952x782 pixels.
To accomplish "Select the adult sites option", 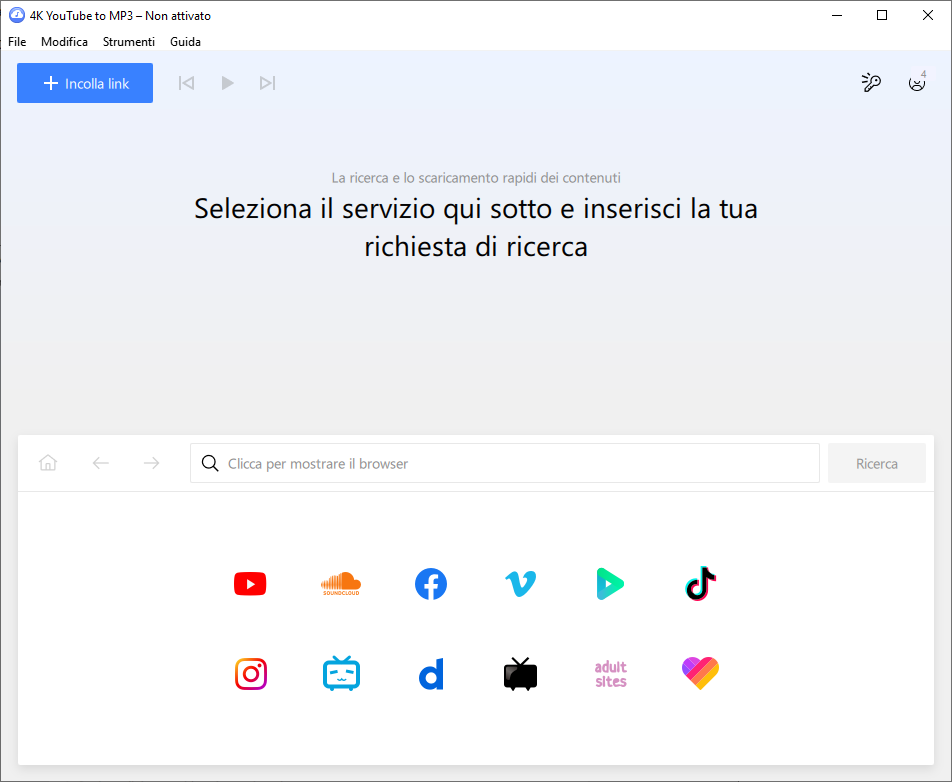I will (x=610, y=674).
